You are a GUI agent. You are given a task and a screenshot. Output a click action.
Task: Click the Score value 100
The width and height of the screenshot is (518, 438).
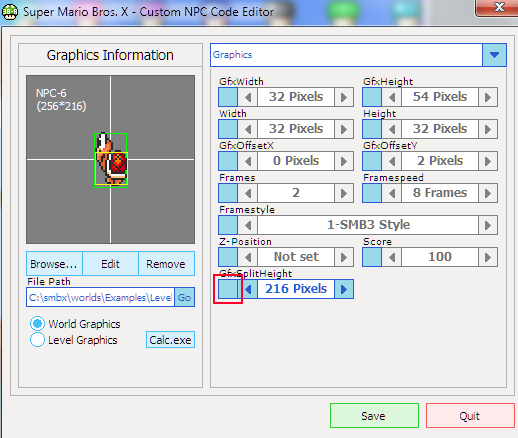(440, 257)
